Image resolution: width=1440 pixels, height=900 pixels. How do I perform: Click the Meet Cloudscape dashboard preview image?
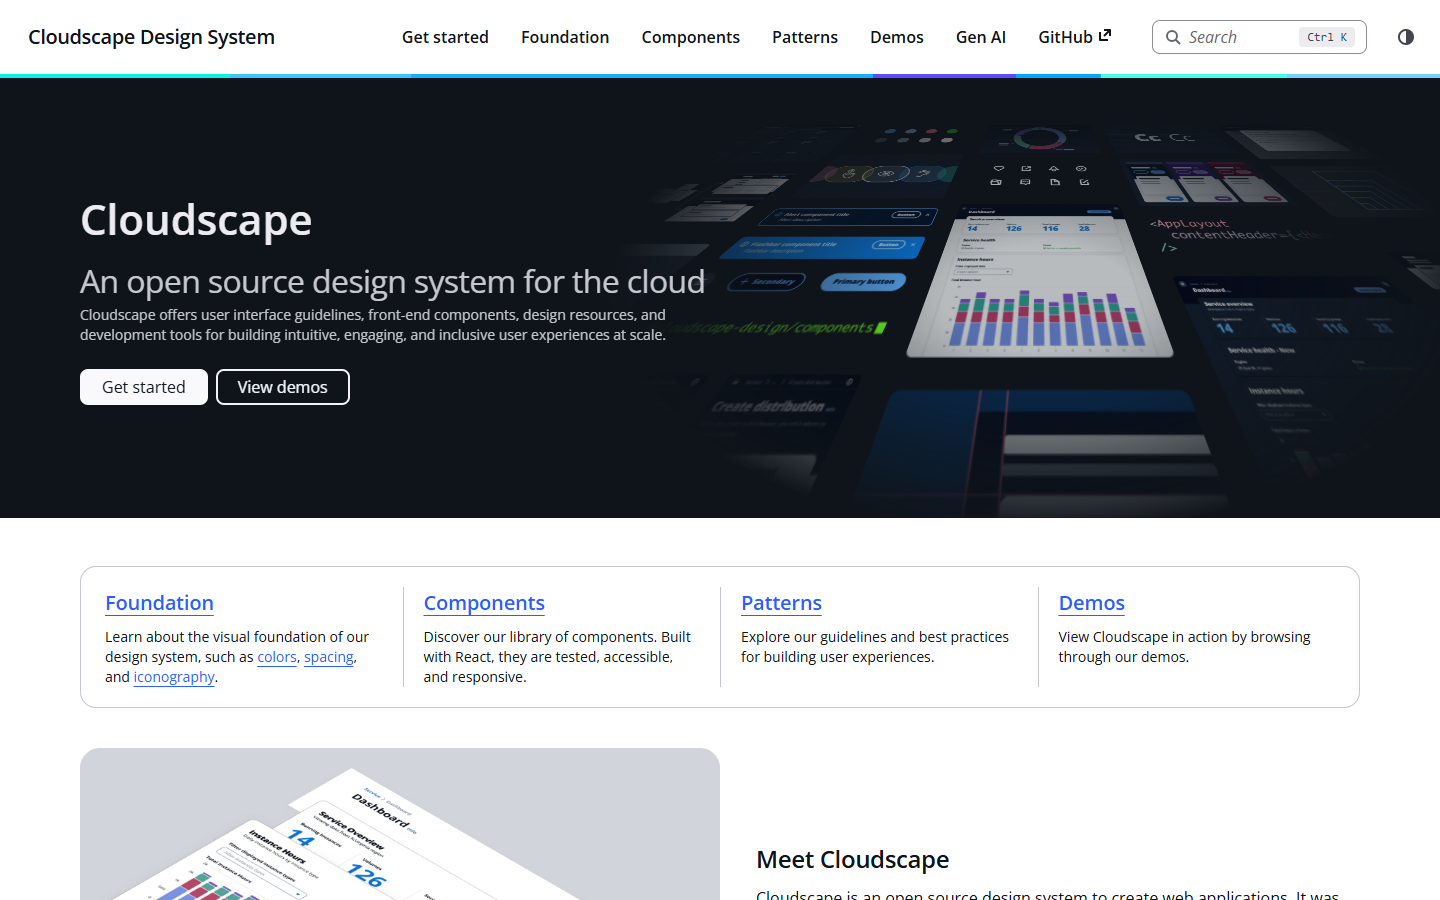coord(400,824)
